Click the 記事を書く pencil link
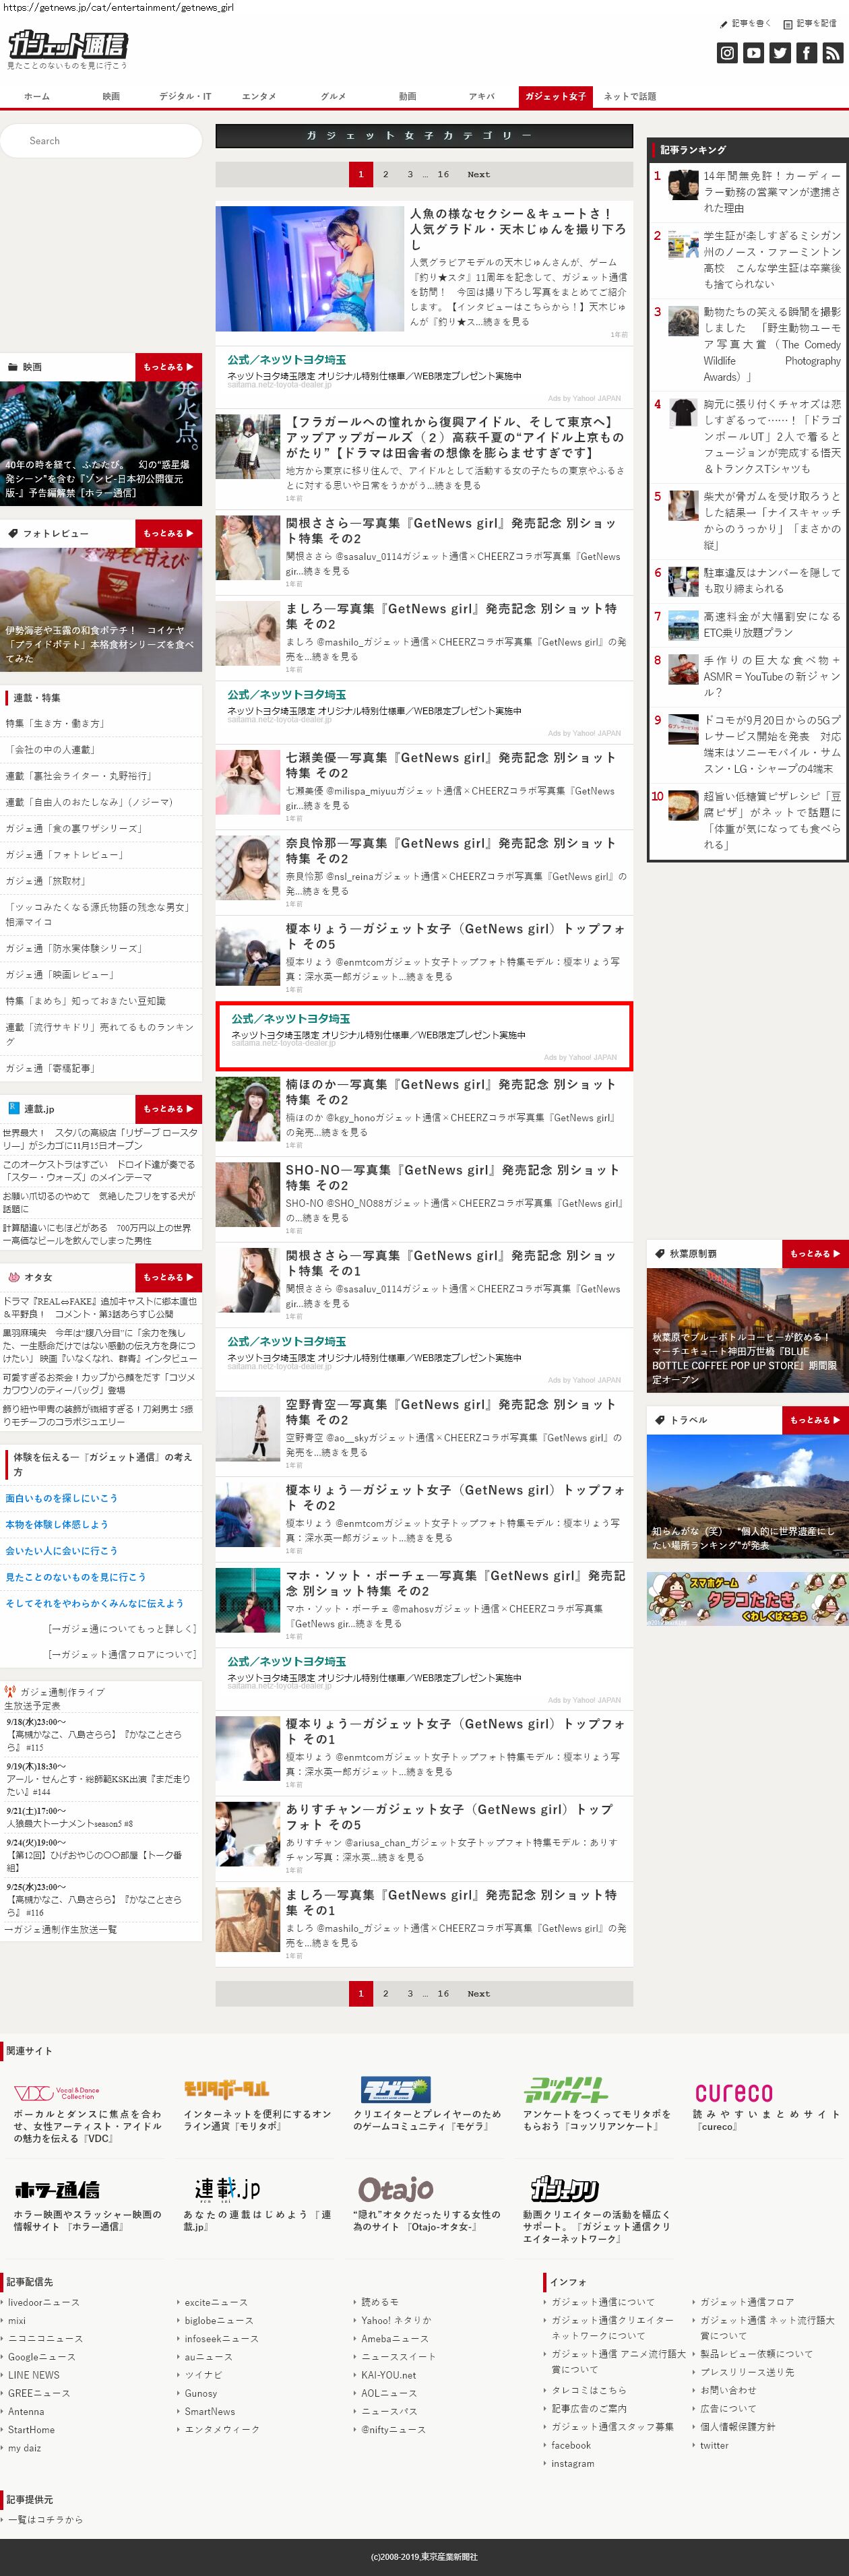Viewport: 849px width, 2576px height. (x=746, y=23)
